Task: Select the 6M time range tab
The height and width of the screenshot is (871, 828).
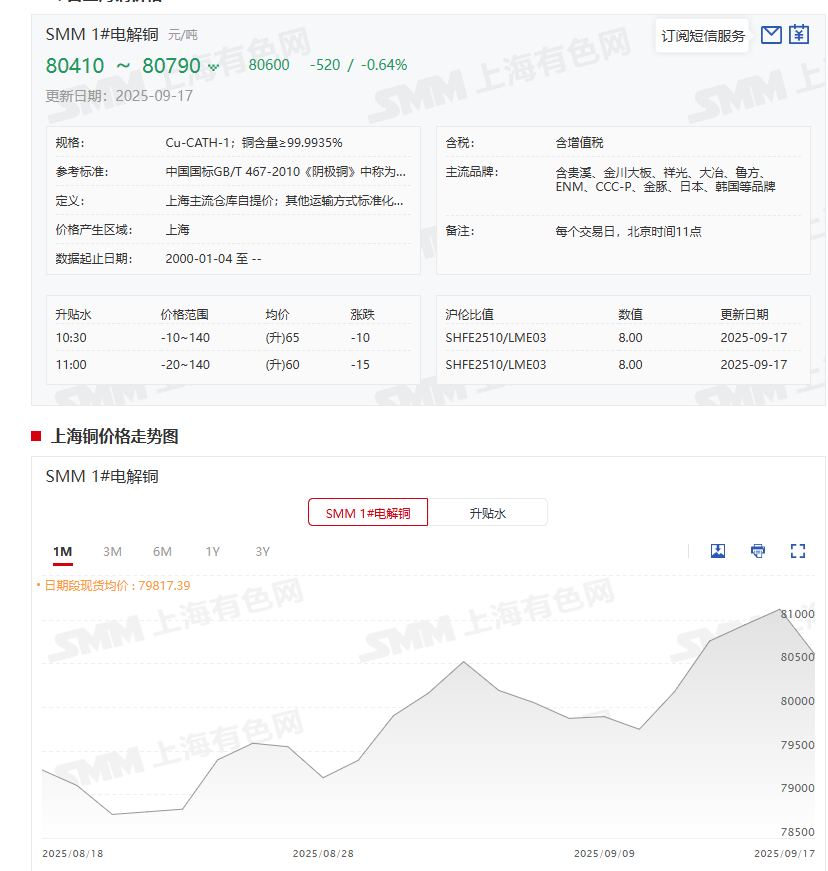Action: (162, 552)
